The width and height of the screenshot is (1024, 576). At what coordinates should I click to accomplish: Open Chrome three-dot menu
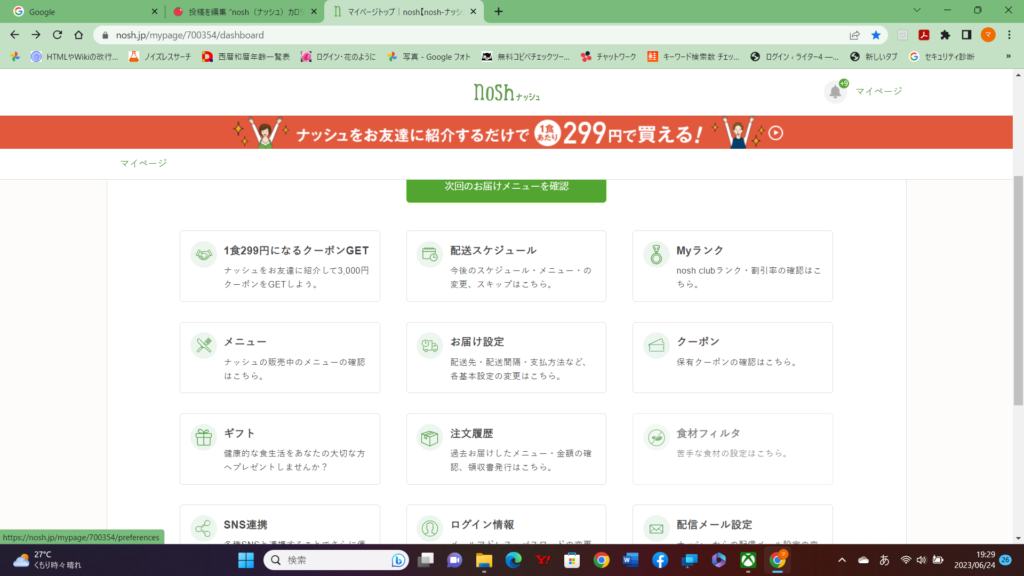(x=1009, y=35)
